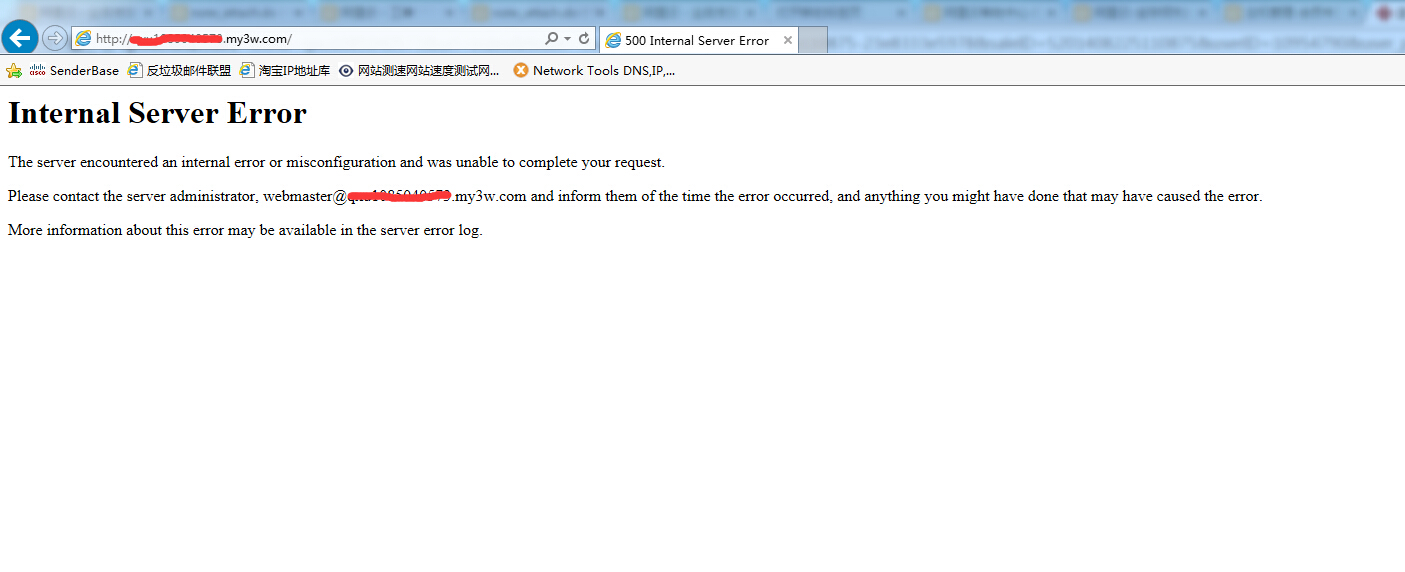The width and height of the screenshot is (1405, 572).
Task: Click the webmaster email address text
Action: click(x=394, y=196)
